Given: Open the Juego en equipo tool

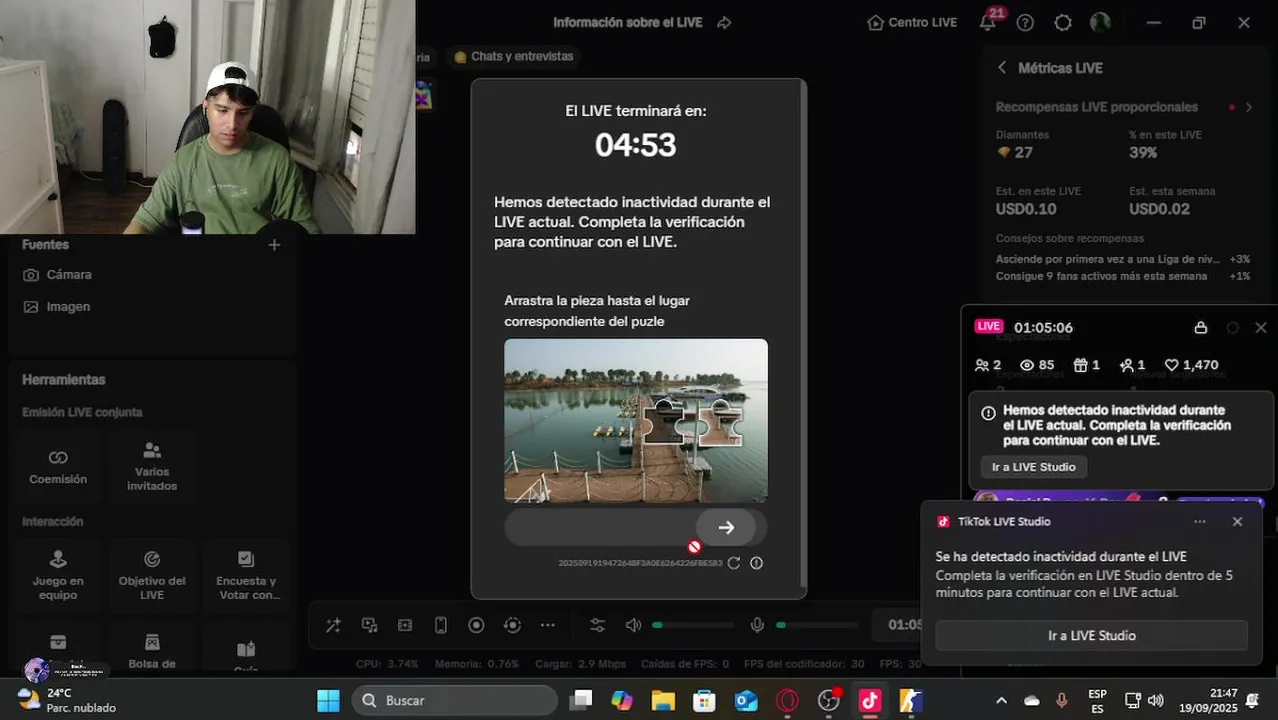Looking at the screenshot, I should click(58, 575).
